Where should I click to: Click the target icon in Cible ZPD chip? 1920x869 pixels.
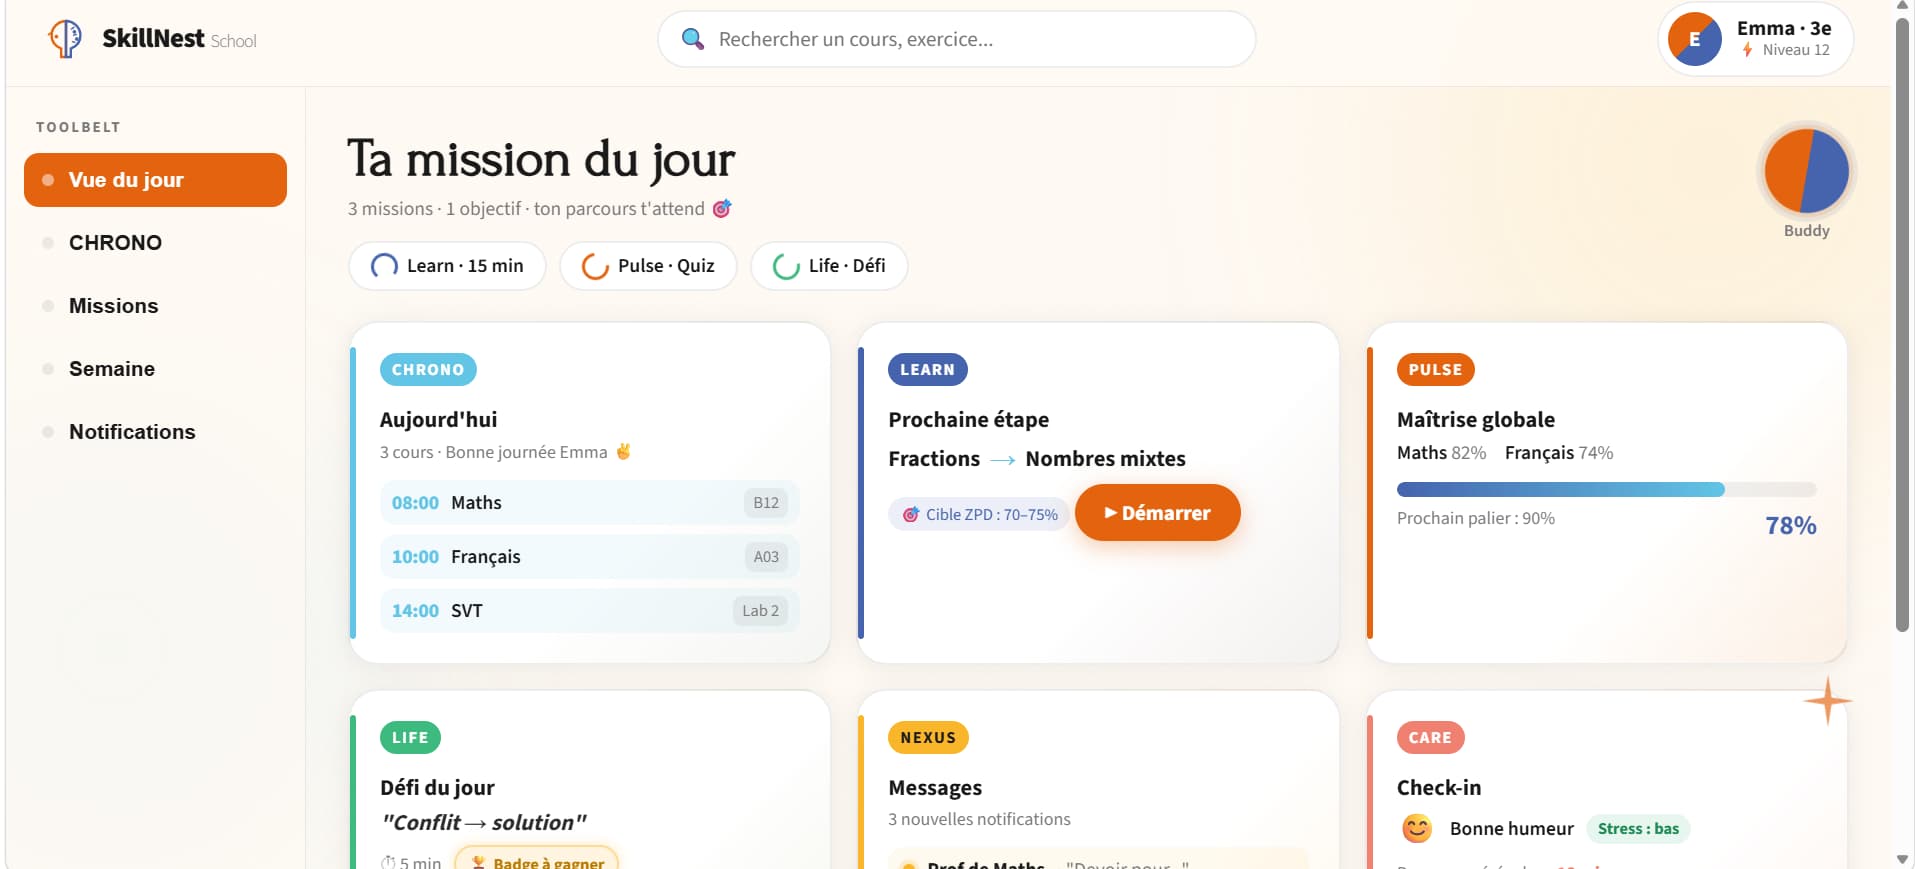[x=911, y=514]
